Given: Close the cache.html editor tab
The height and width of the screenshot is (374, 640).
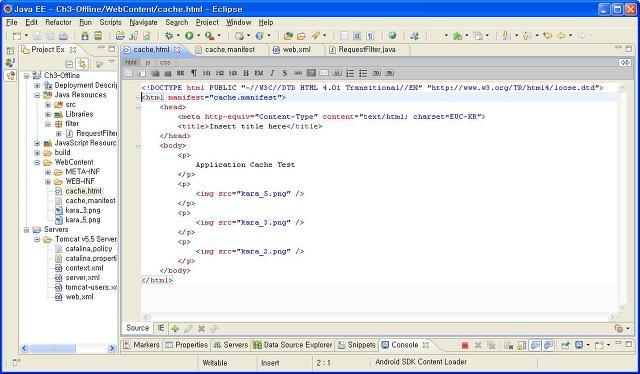Looking at the screenshot, I should (x=177, y=49).
